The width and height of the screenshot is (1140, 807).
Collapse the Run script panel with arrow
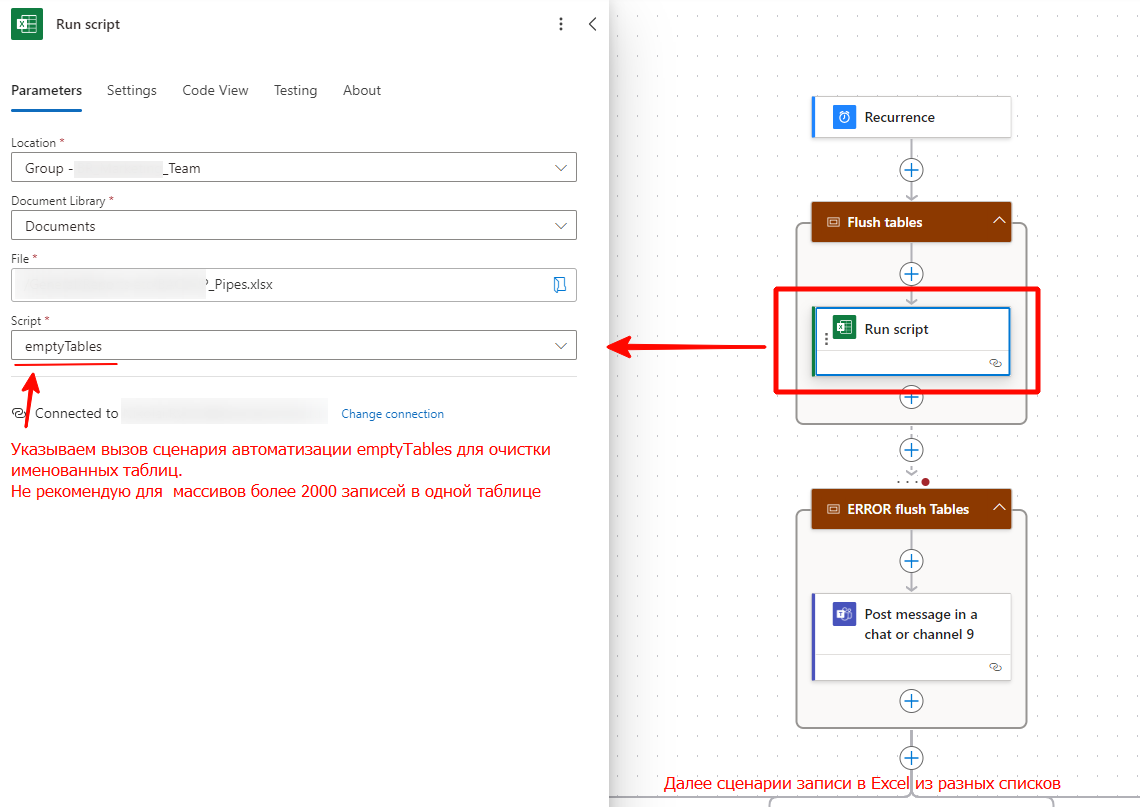click(x=592, y=24)
